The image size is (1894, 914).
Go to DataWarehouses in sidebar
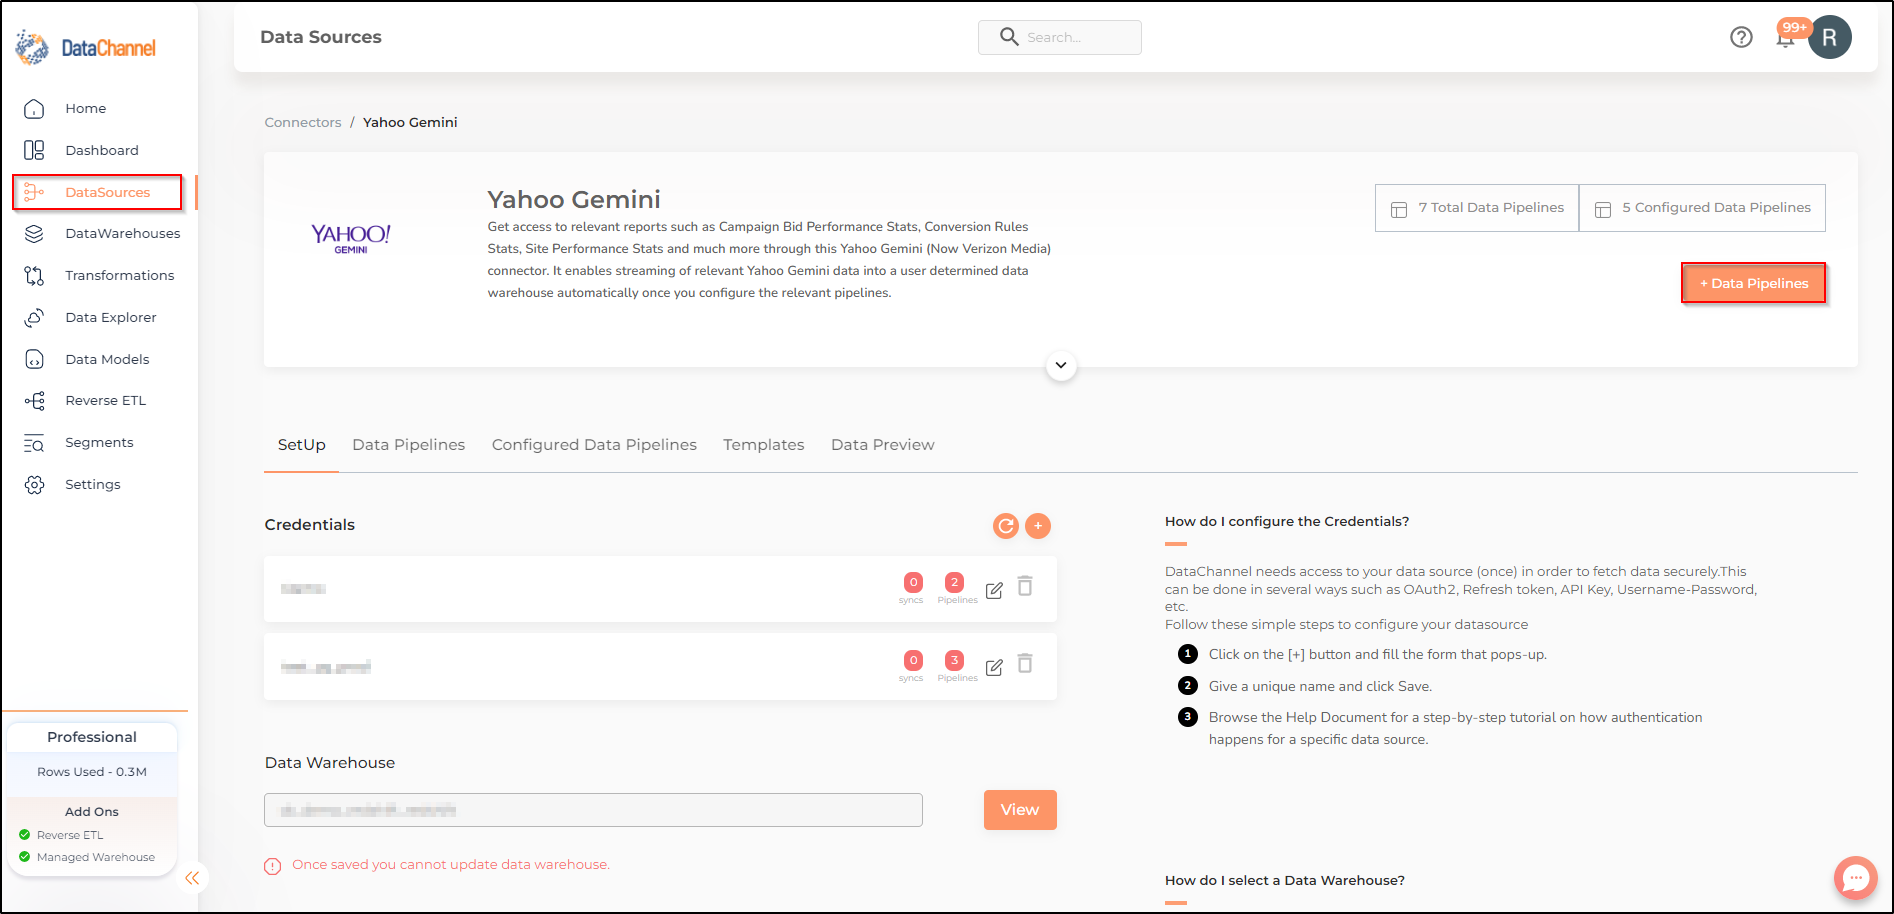pos(123,234)
